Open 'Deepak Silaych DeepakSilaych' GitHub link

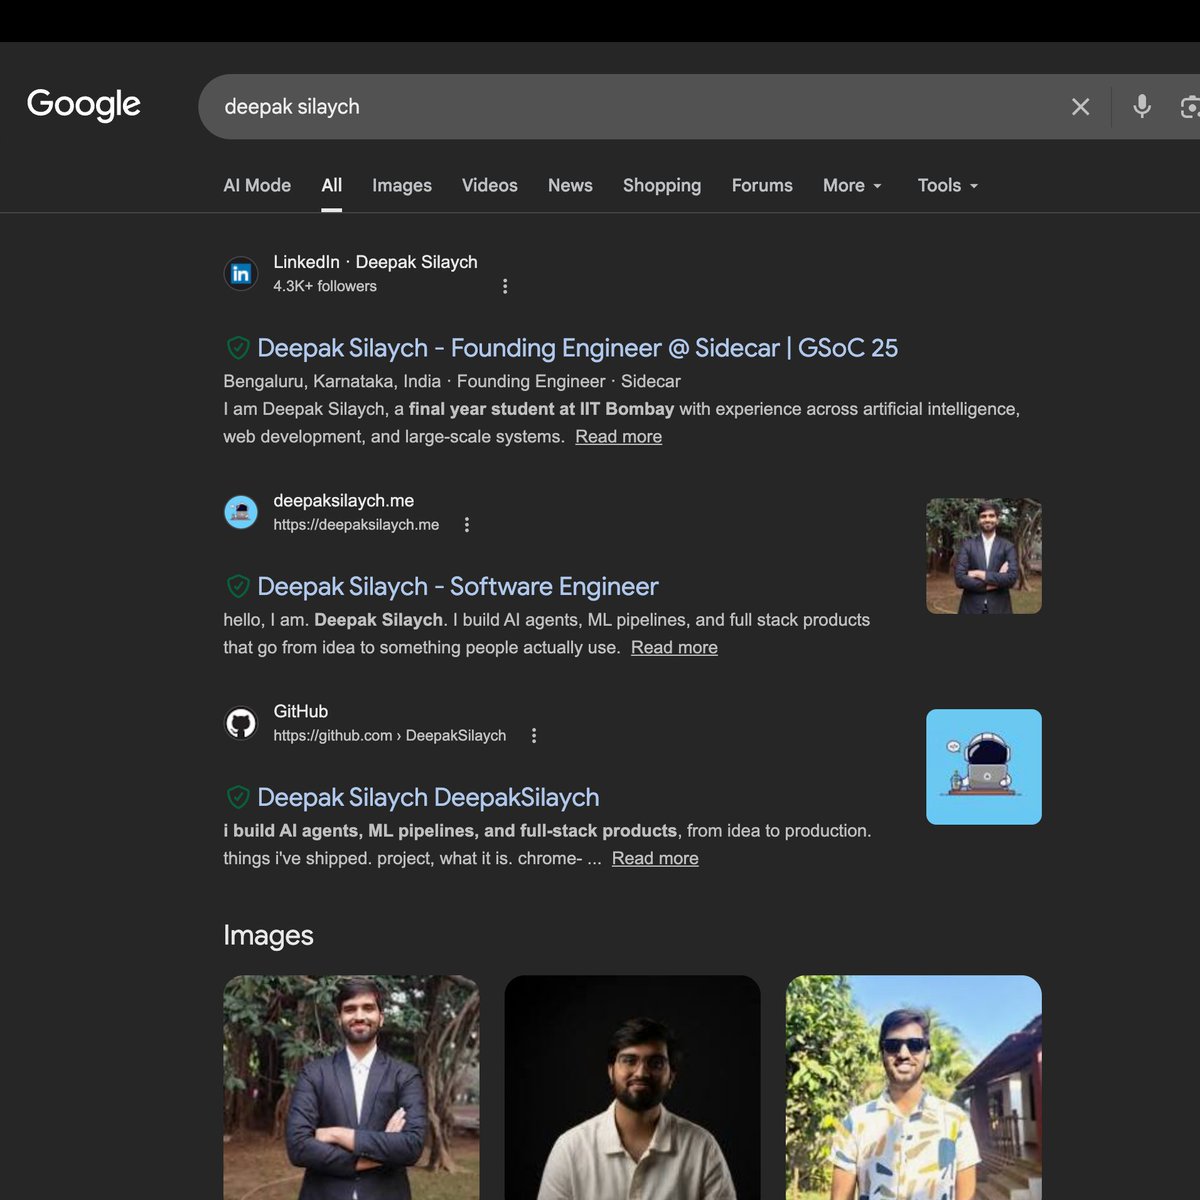428,797
